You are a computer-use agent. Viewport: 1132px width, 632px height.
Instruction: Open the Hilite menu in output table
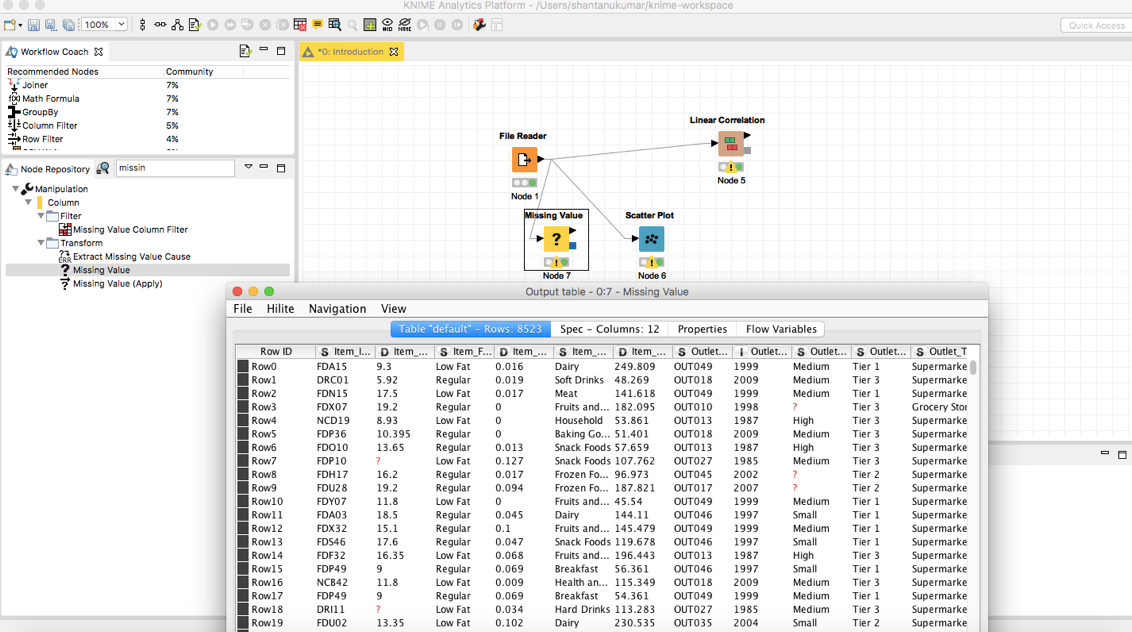tap(280, 309)
